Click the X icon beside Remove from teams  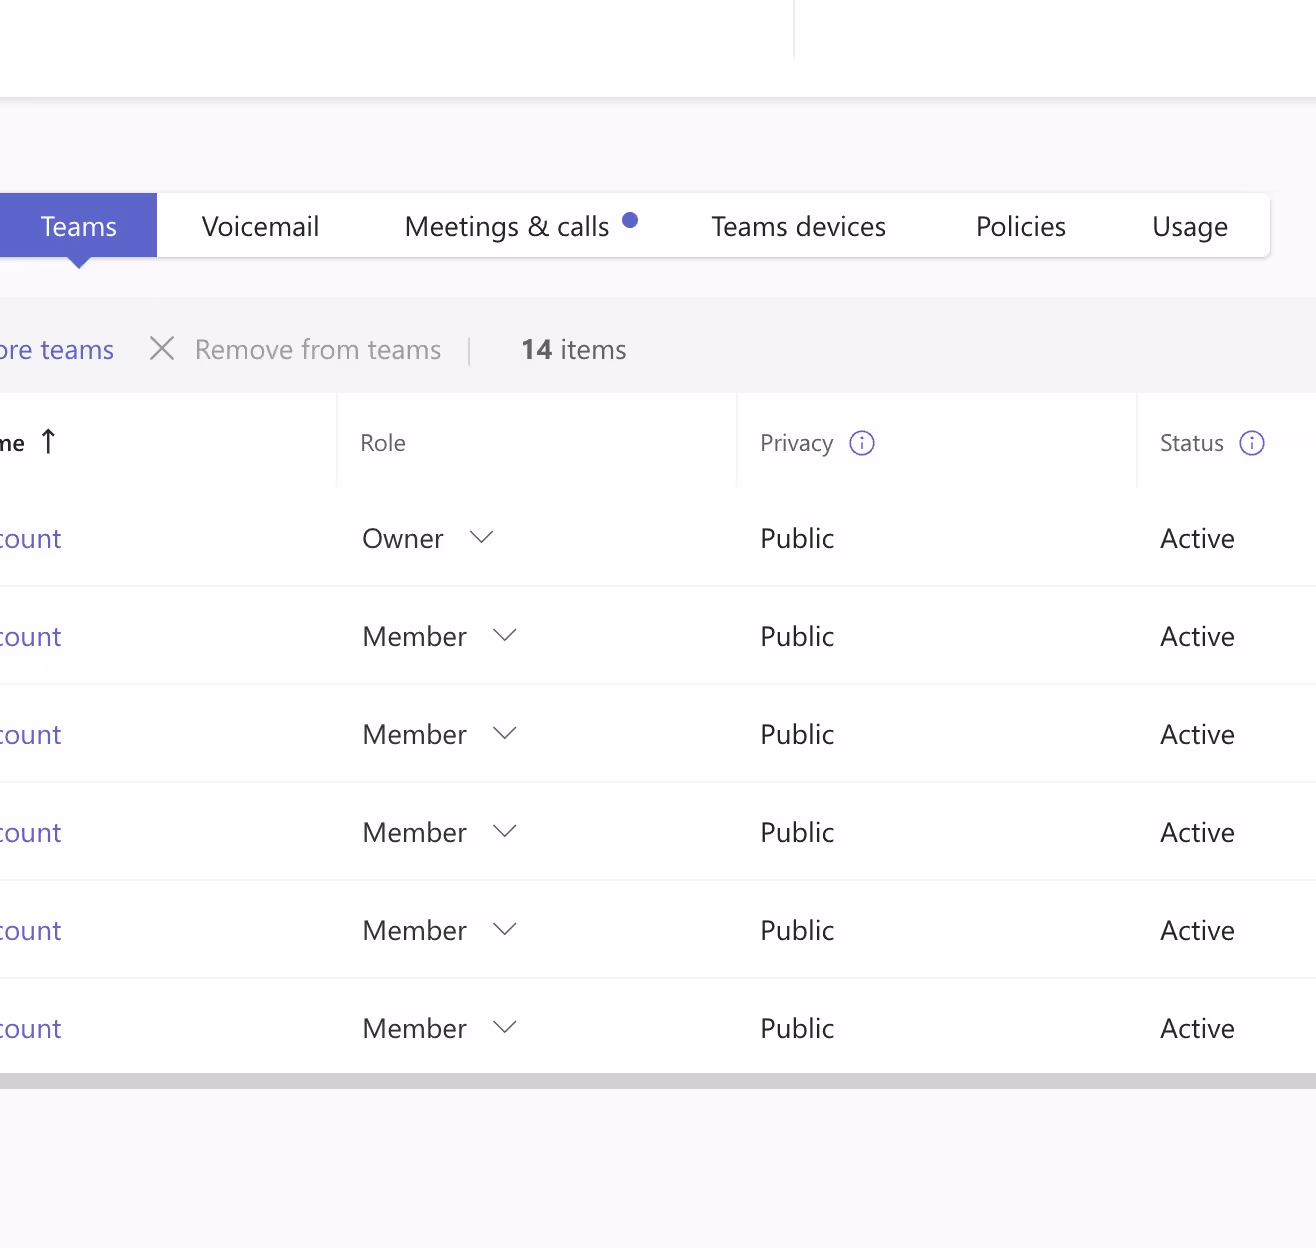162,349
